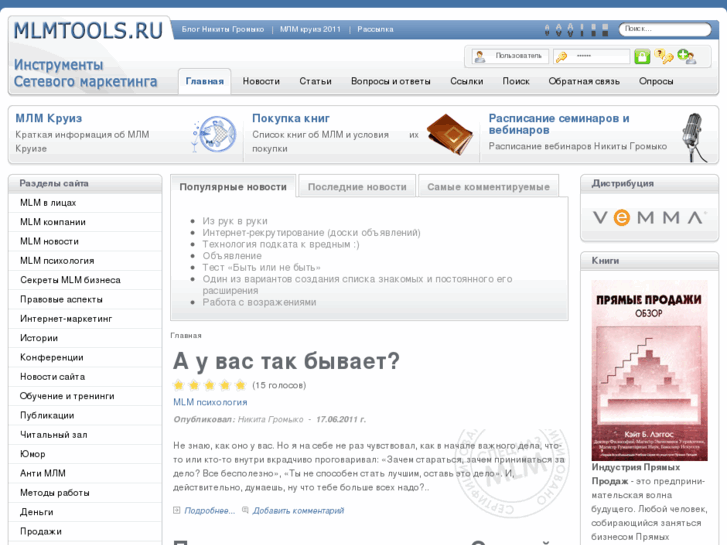Open Интернет-рекрутирование news item
This screenshot has height=545, width=727.
[311, 232]
